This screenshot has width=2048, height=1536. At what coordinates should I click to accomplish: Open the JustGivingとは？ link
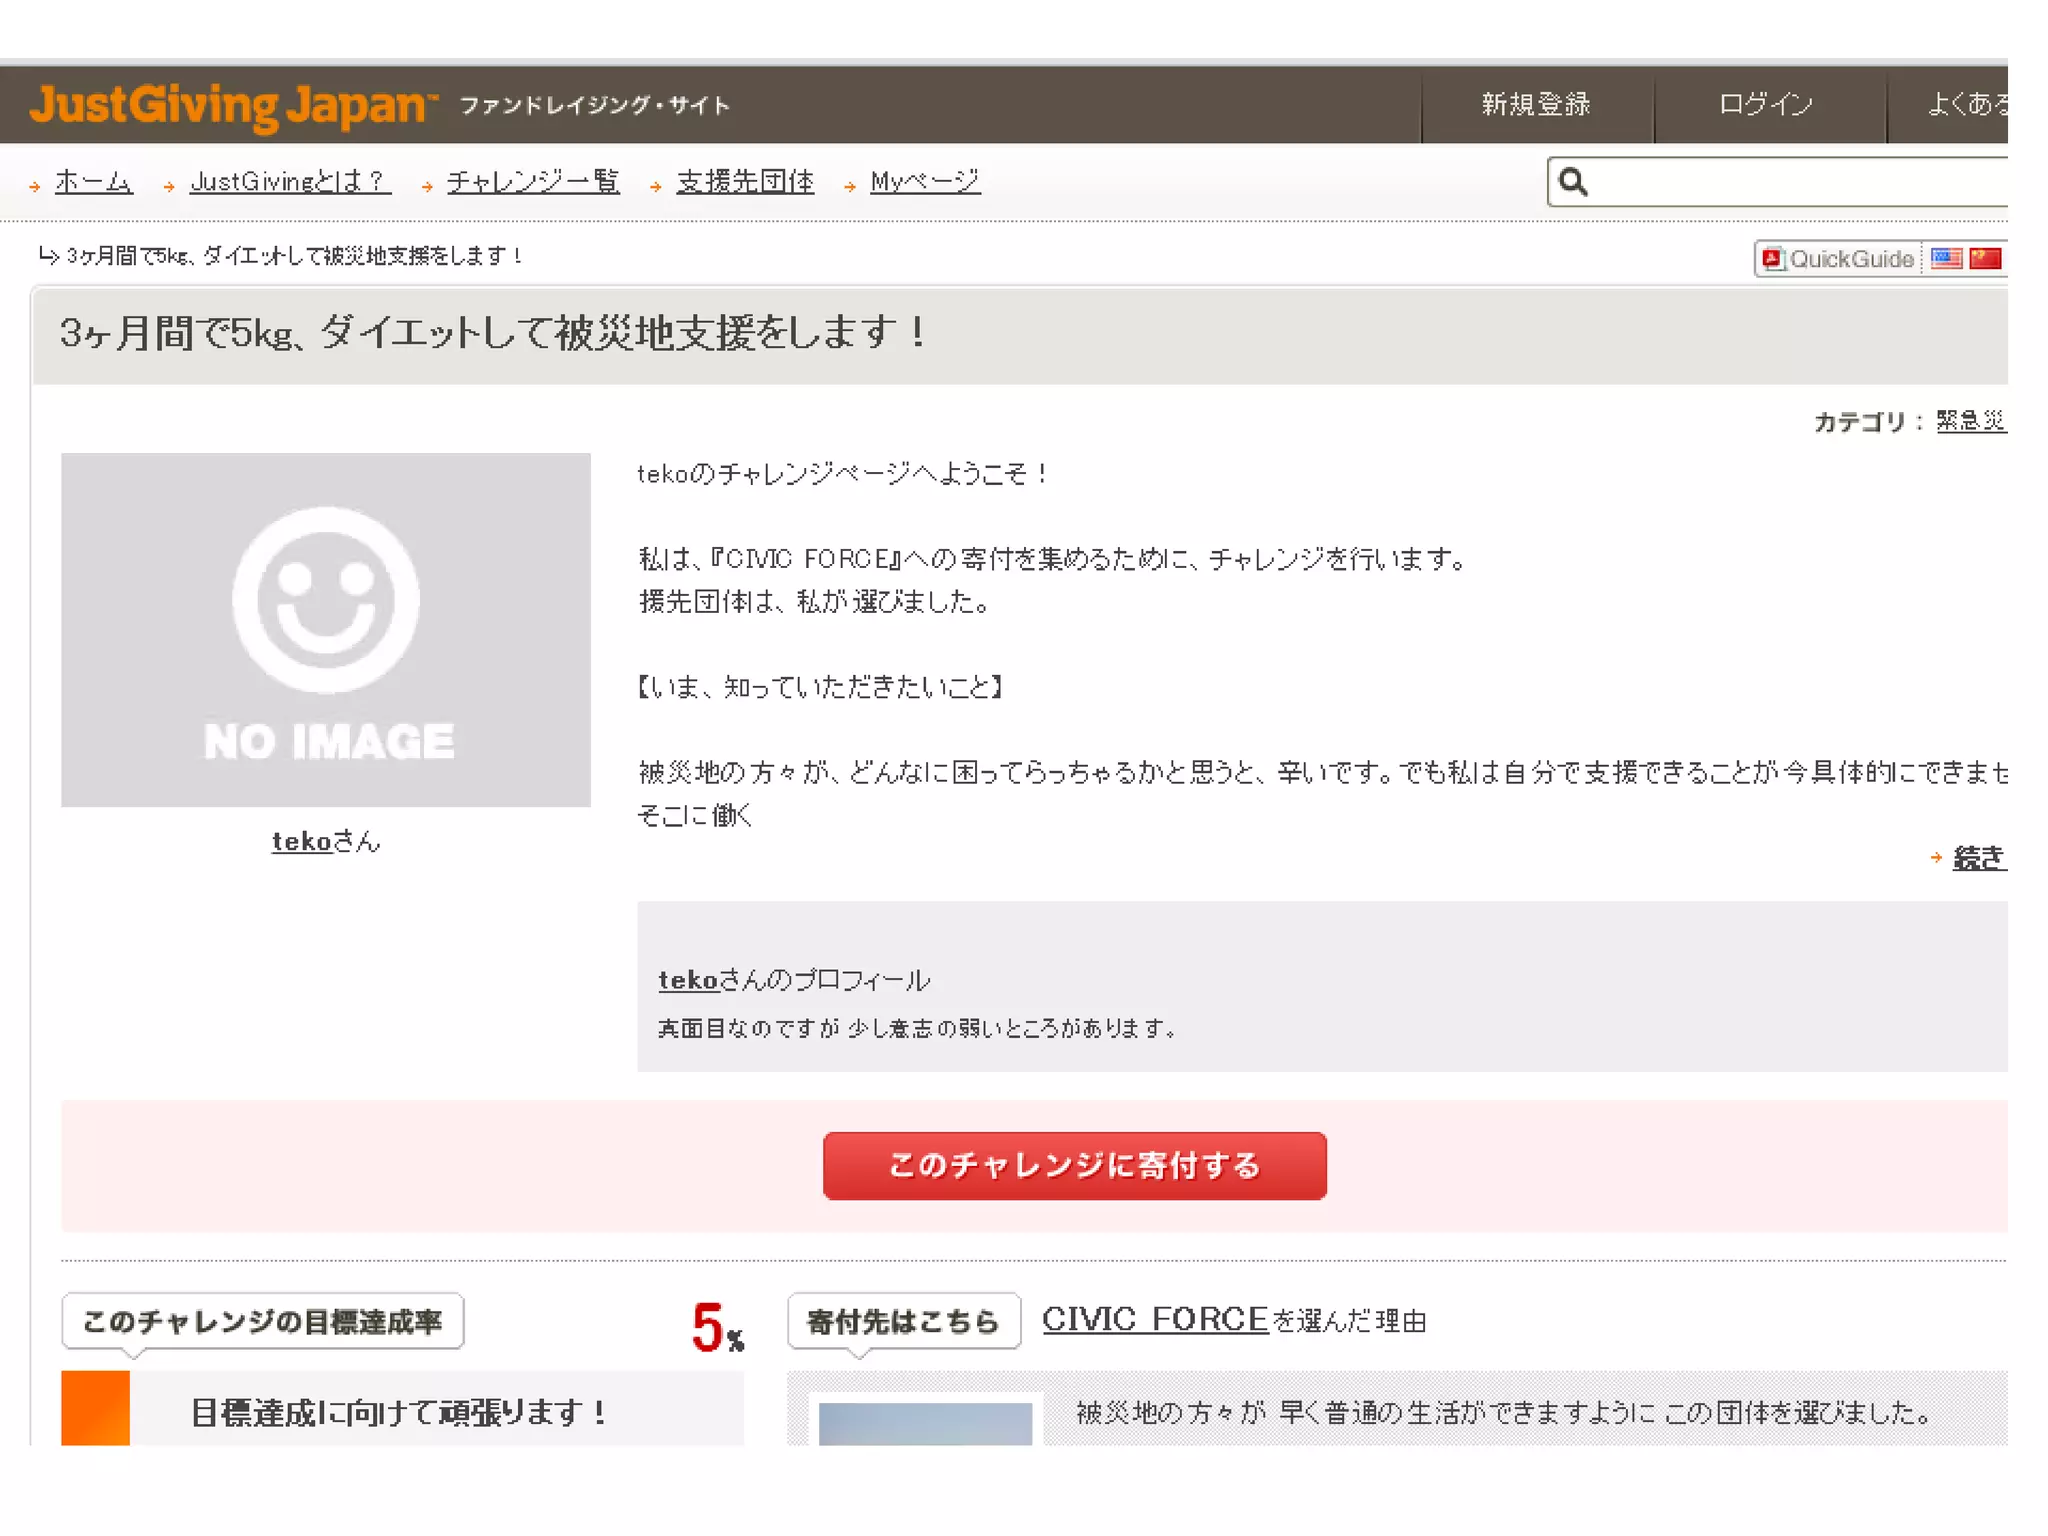click(290, 181)
